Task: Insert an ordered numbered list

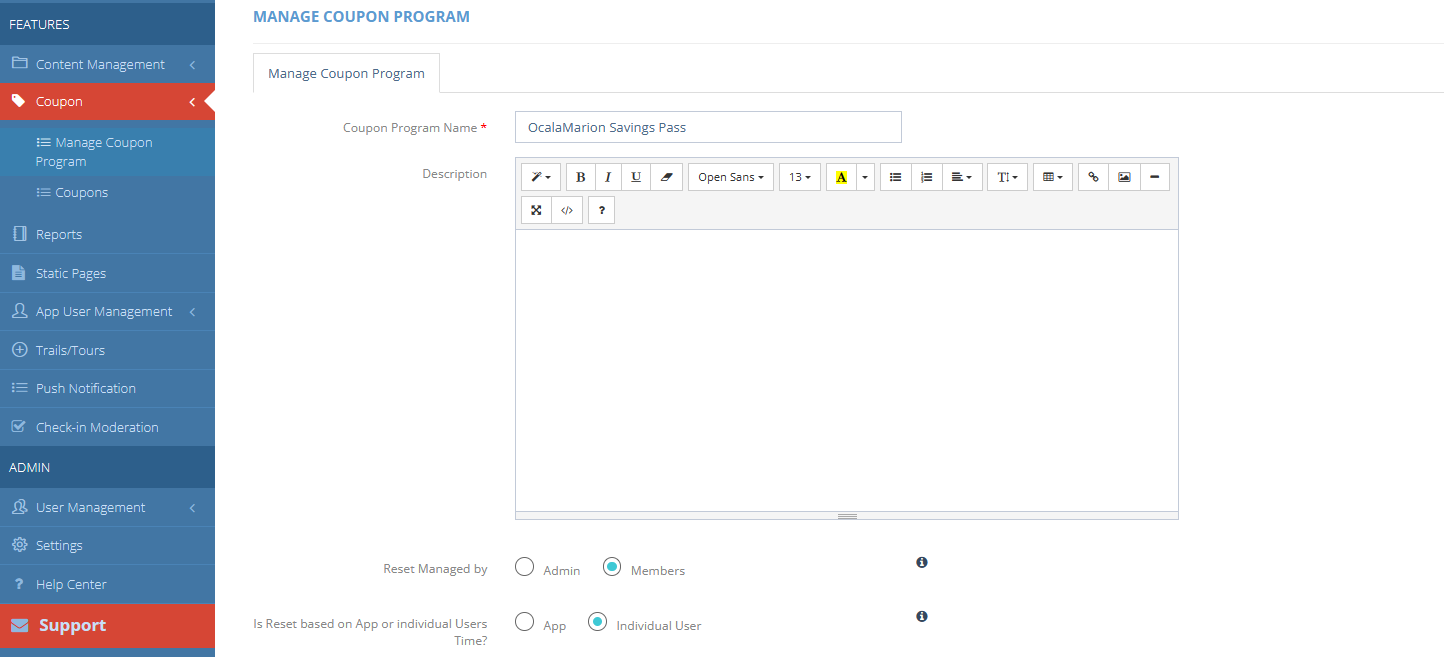Action: click(926, 177)
